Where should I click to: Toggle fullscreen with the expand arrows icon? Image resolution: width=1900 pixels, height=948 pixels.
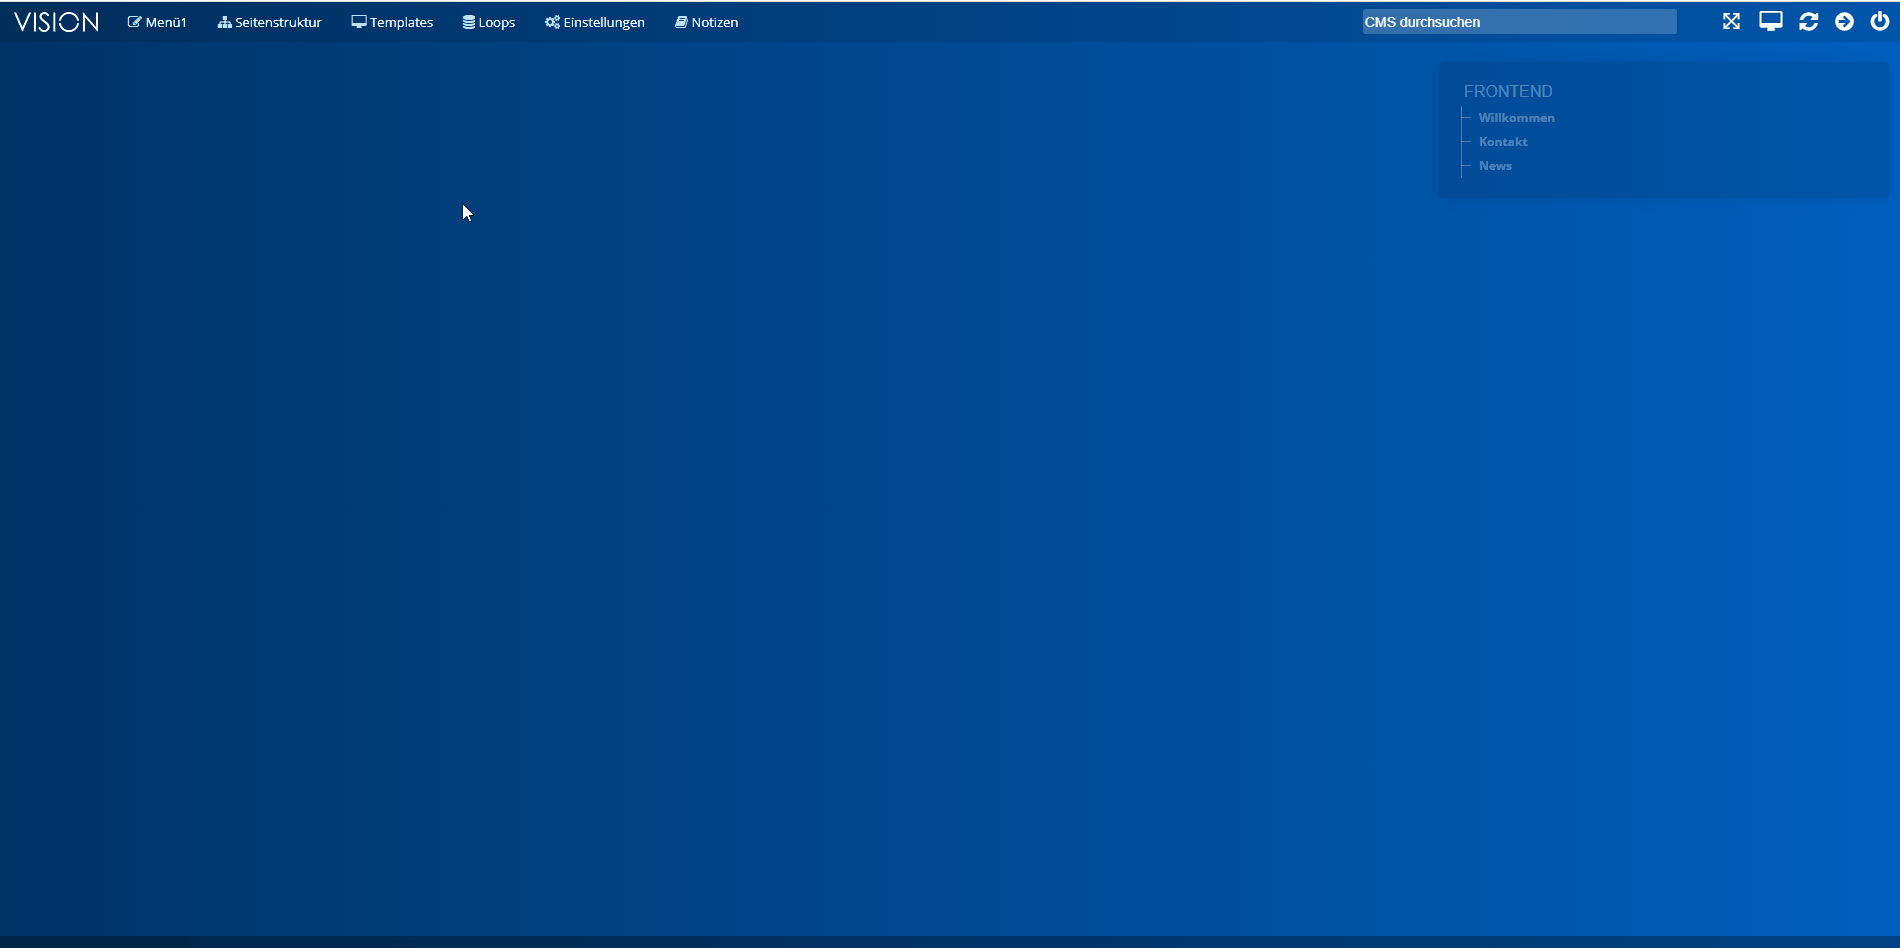click(1731, 22)
